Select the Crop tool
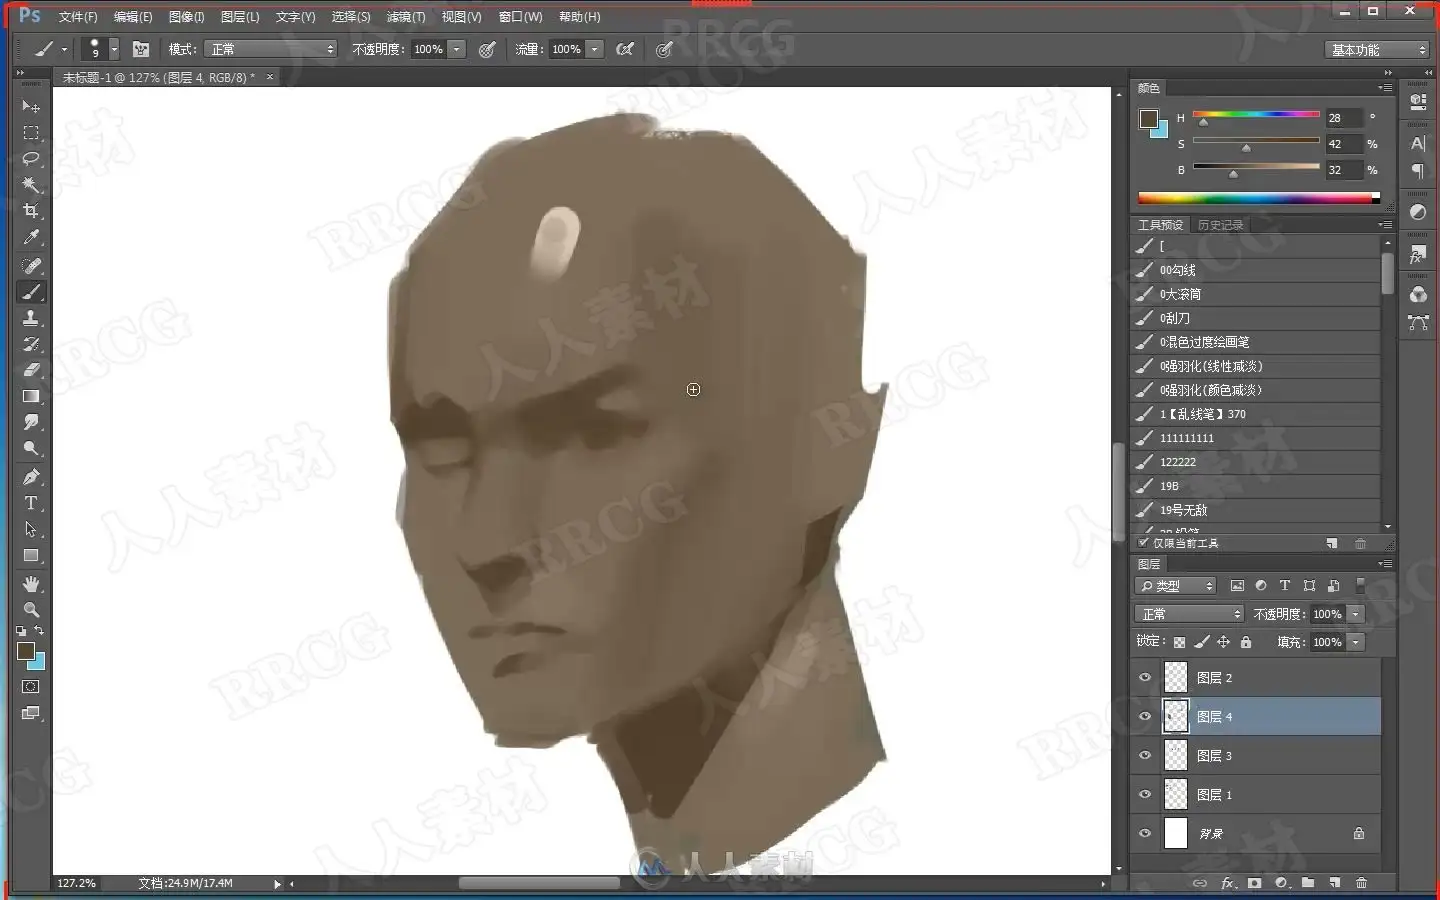 tap(31, 211)
